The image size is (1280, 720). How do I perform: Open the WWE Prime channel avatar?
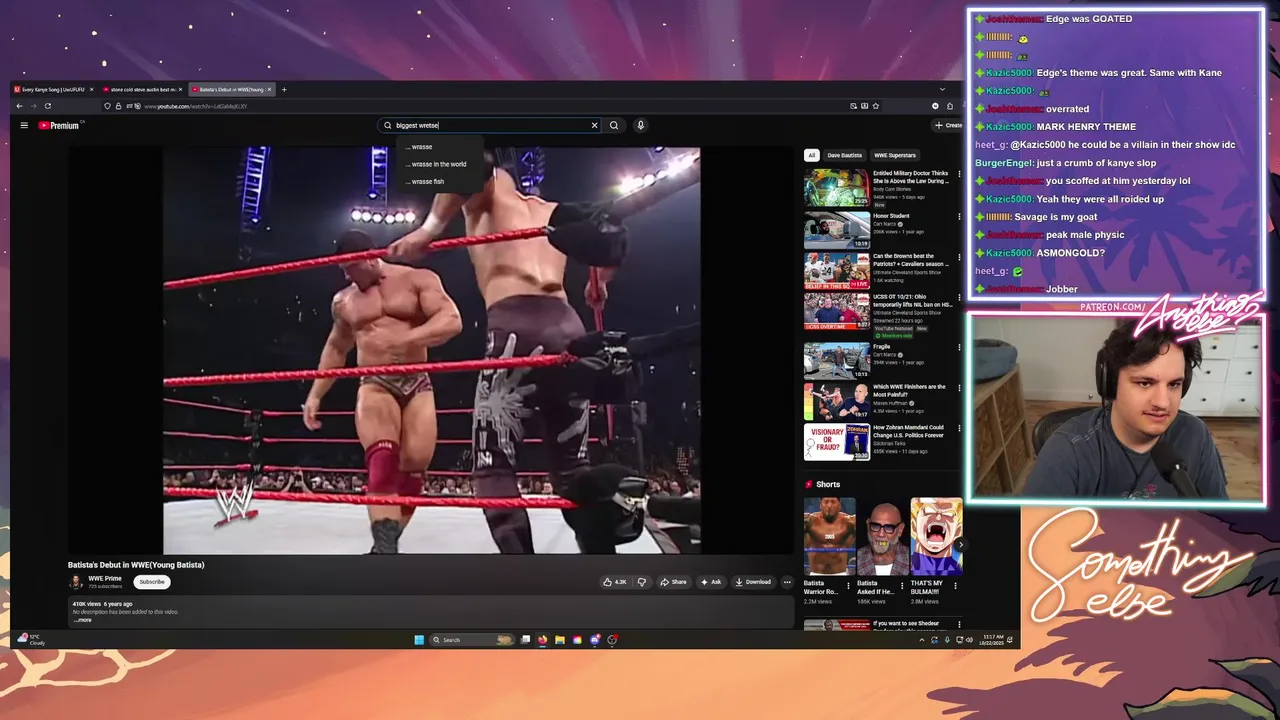pos(75,582)
